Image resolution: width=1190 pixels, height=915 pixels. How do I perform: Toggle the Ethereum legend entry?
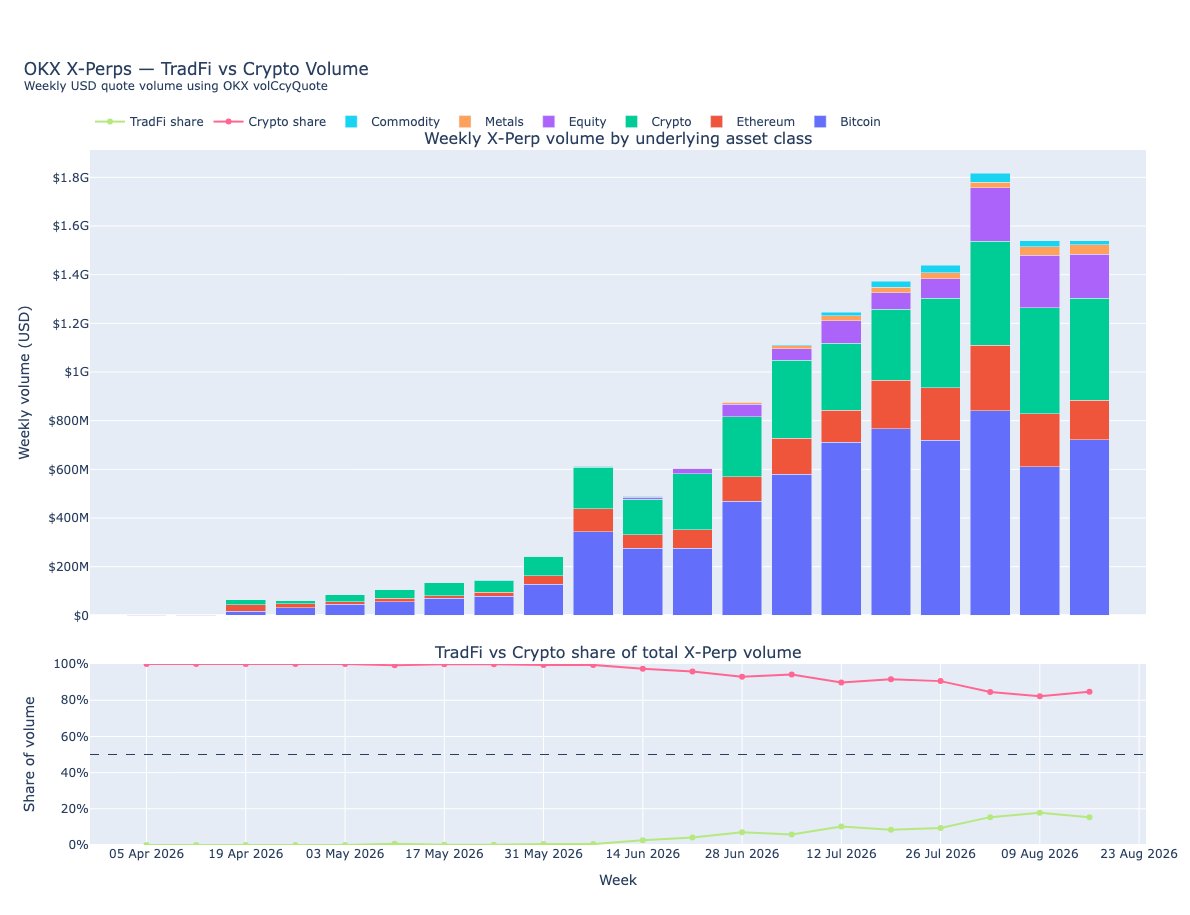point(752,121)
